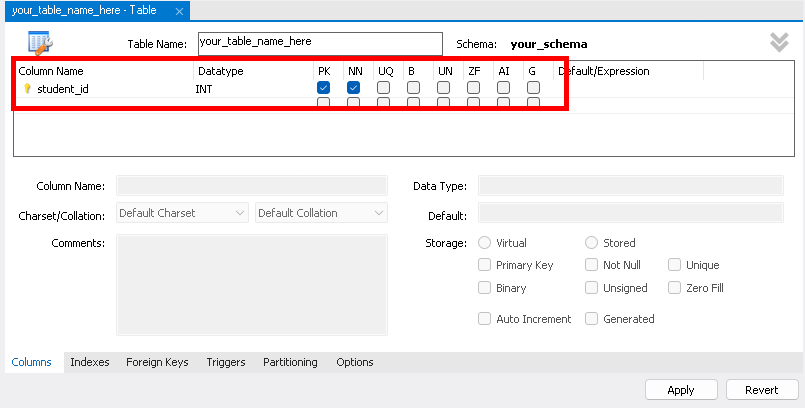This screenshot has width=805, height=408.
Task: Uncheck NN for the student_id column
Action: (x=353, y=88)
